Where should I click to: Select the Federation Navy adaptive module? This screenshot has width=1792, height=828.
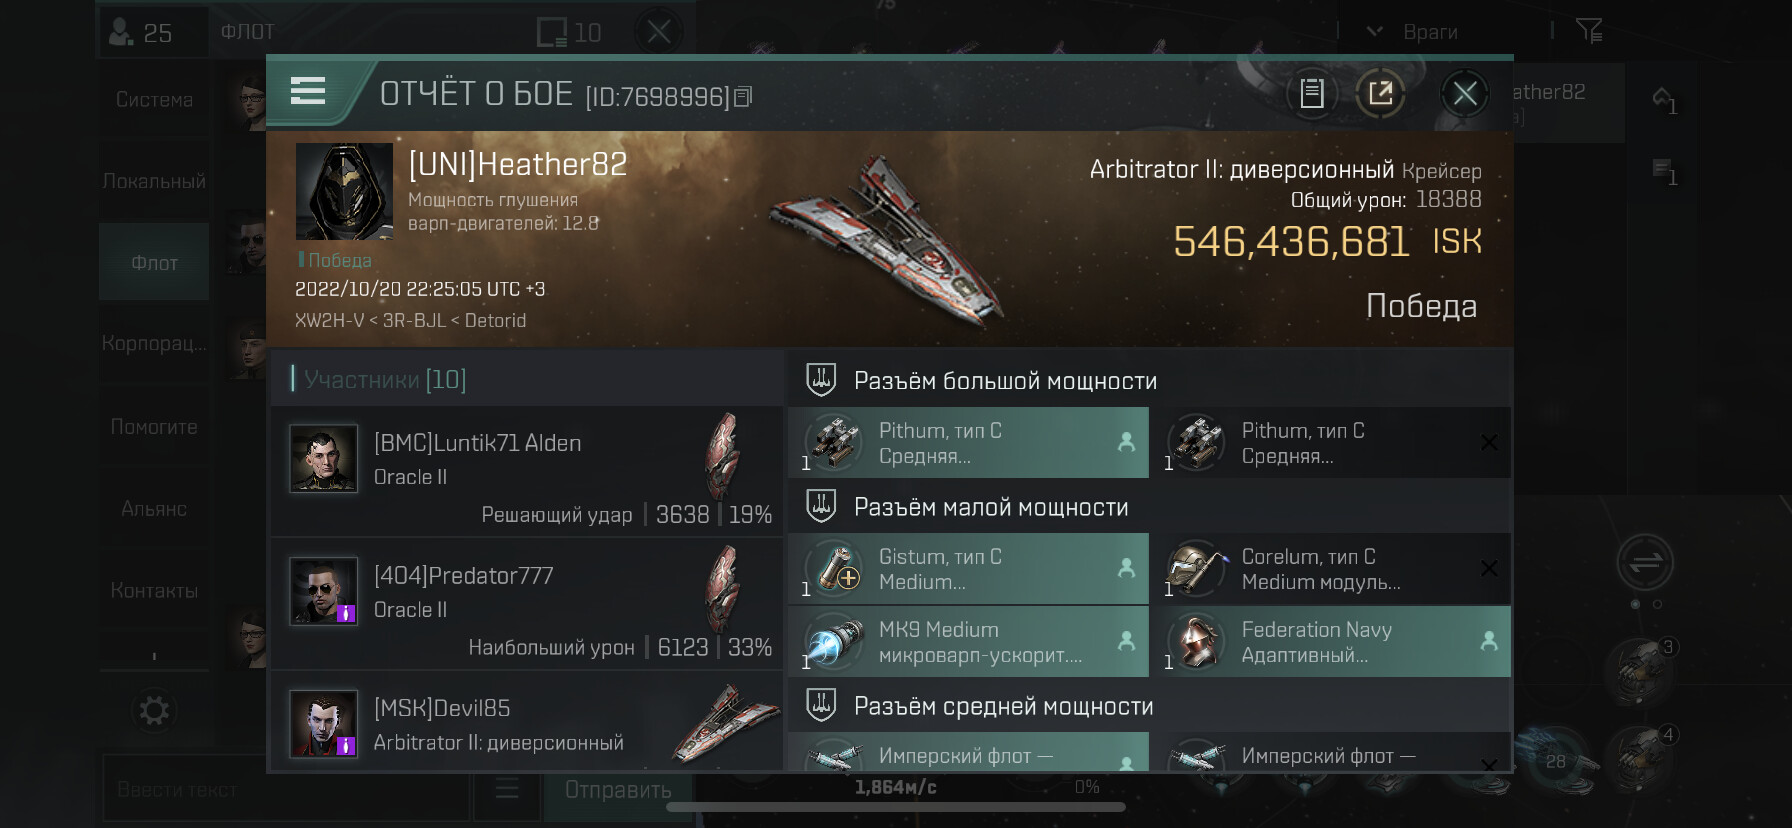(x=1330, y=642)
